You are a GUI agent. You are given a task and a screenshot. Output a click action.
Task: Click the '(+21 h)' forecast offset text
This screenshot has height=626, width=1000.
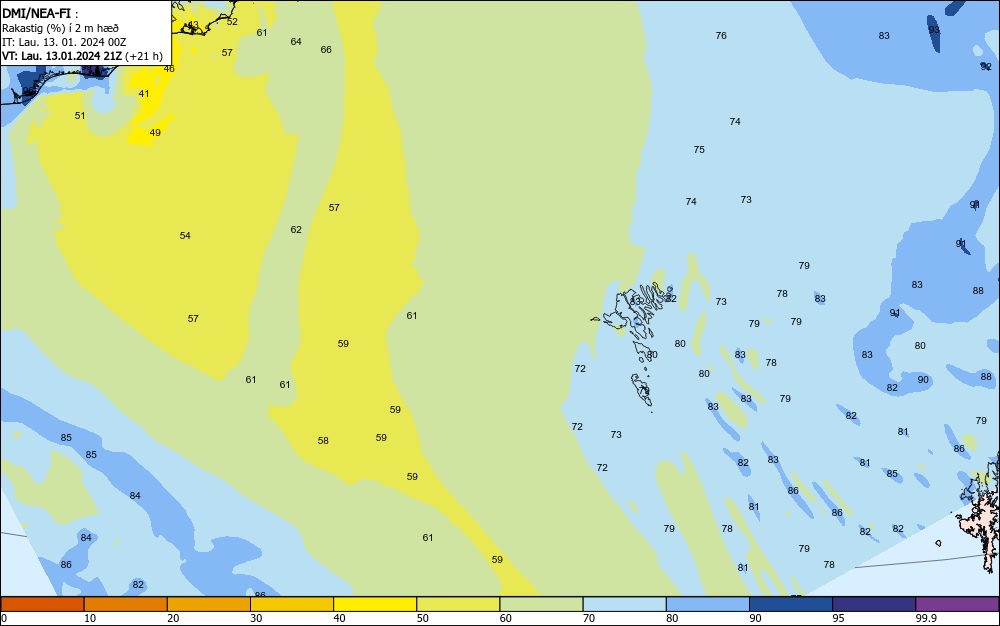coord(143,56)
